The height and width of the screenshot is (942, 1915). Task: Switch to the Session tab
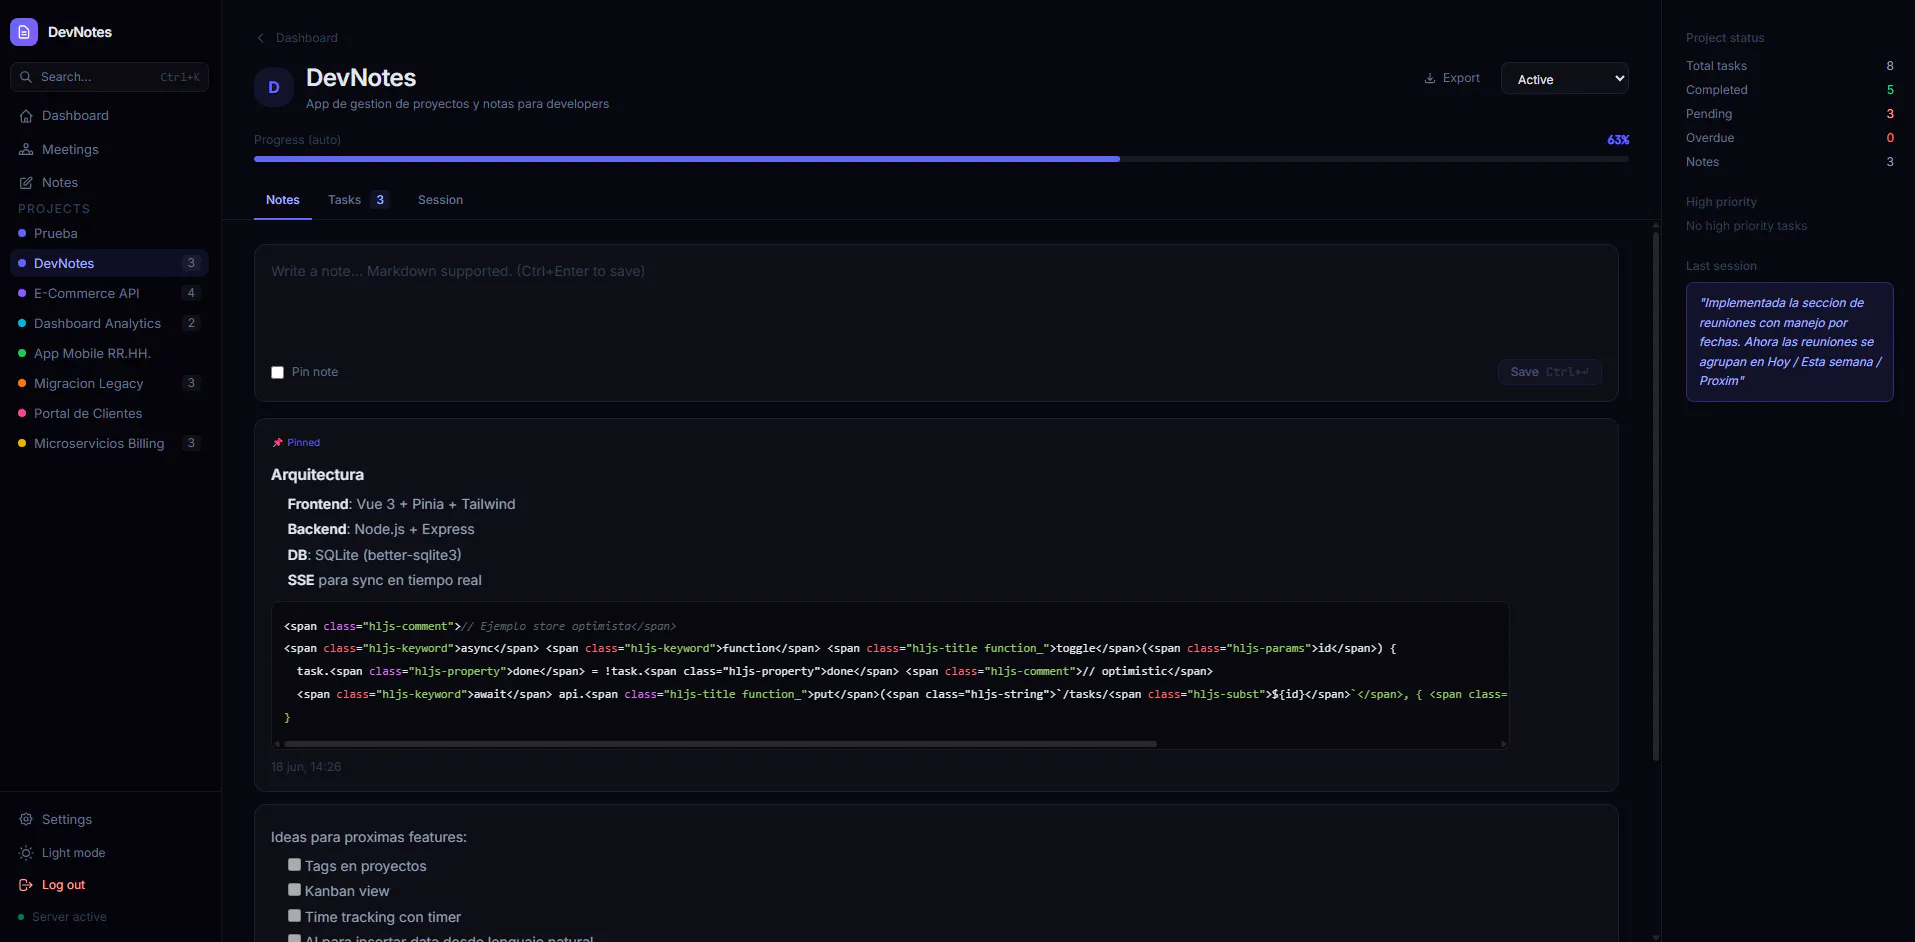[440, 200]
